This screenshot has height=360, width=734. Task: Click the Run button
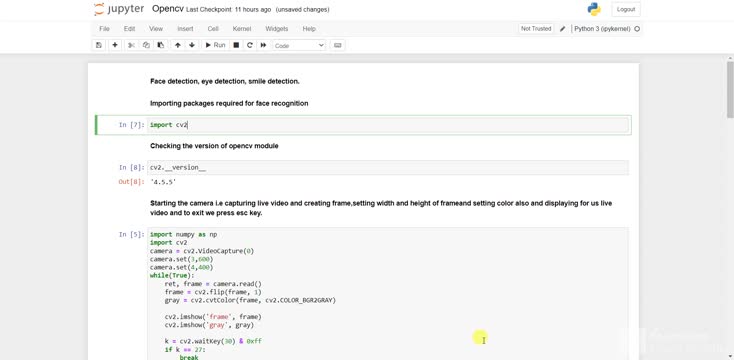coord(215,45)
